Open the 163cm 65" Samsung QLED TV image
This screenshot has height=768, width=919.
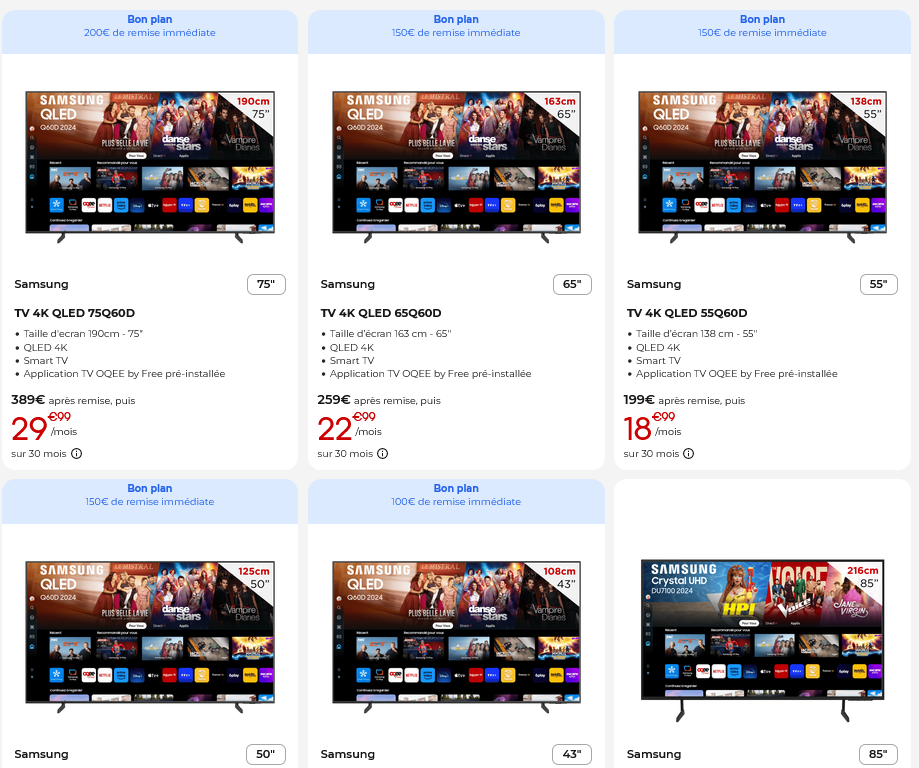[x=456, y=166]
